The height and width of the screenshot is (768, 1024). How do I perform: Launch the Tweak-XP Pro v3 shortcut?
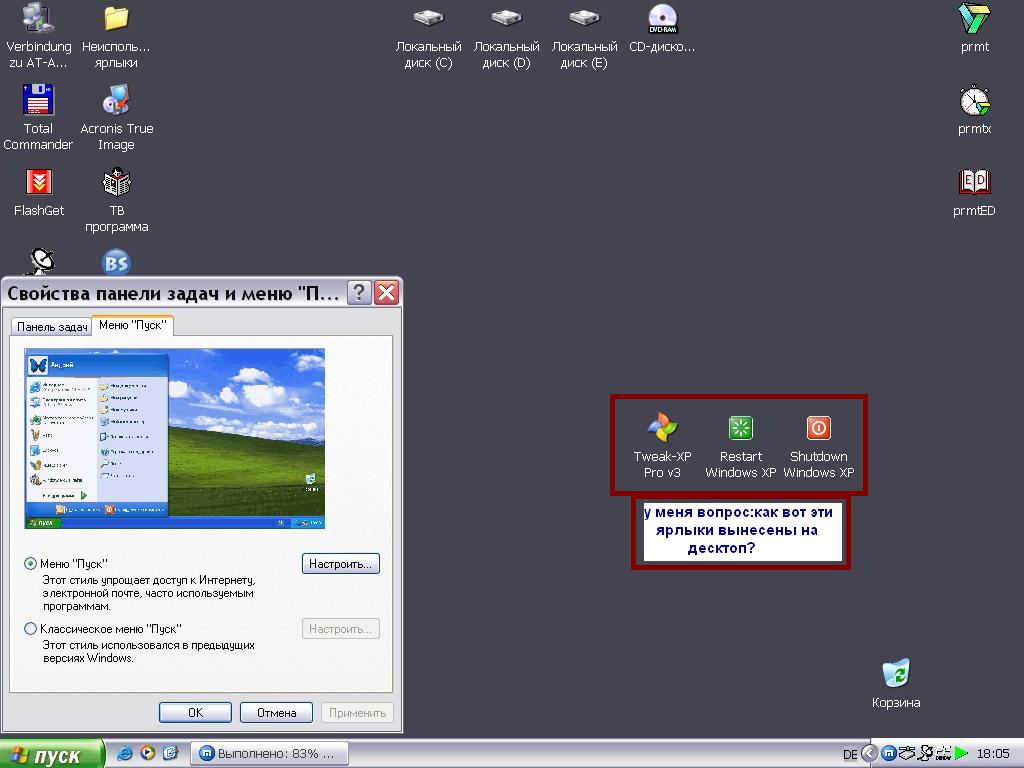pos(662,445)
